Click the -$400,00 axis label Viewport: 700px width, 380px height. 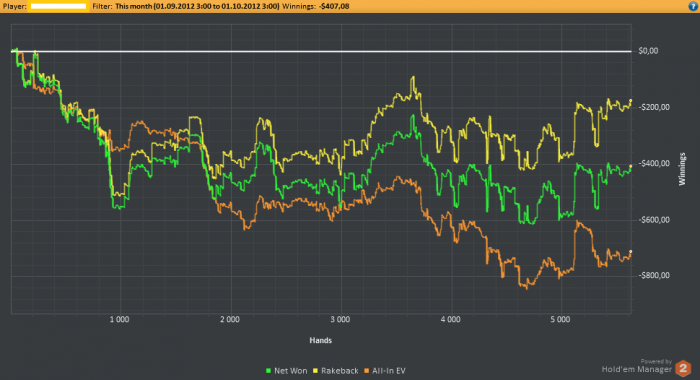coord(654,163)
